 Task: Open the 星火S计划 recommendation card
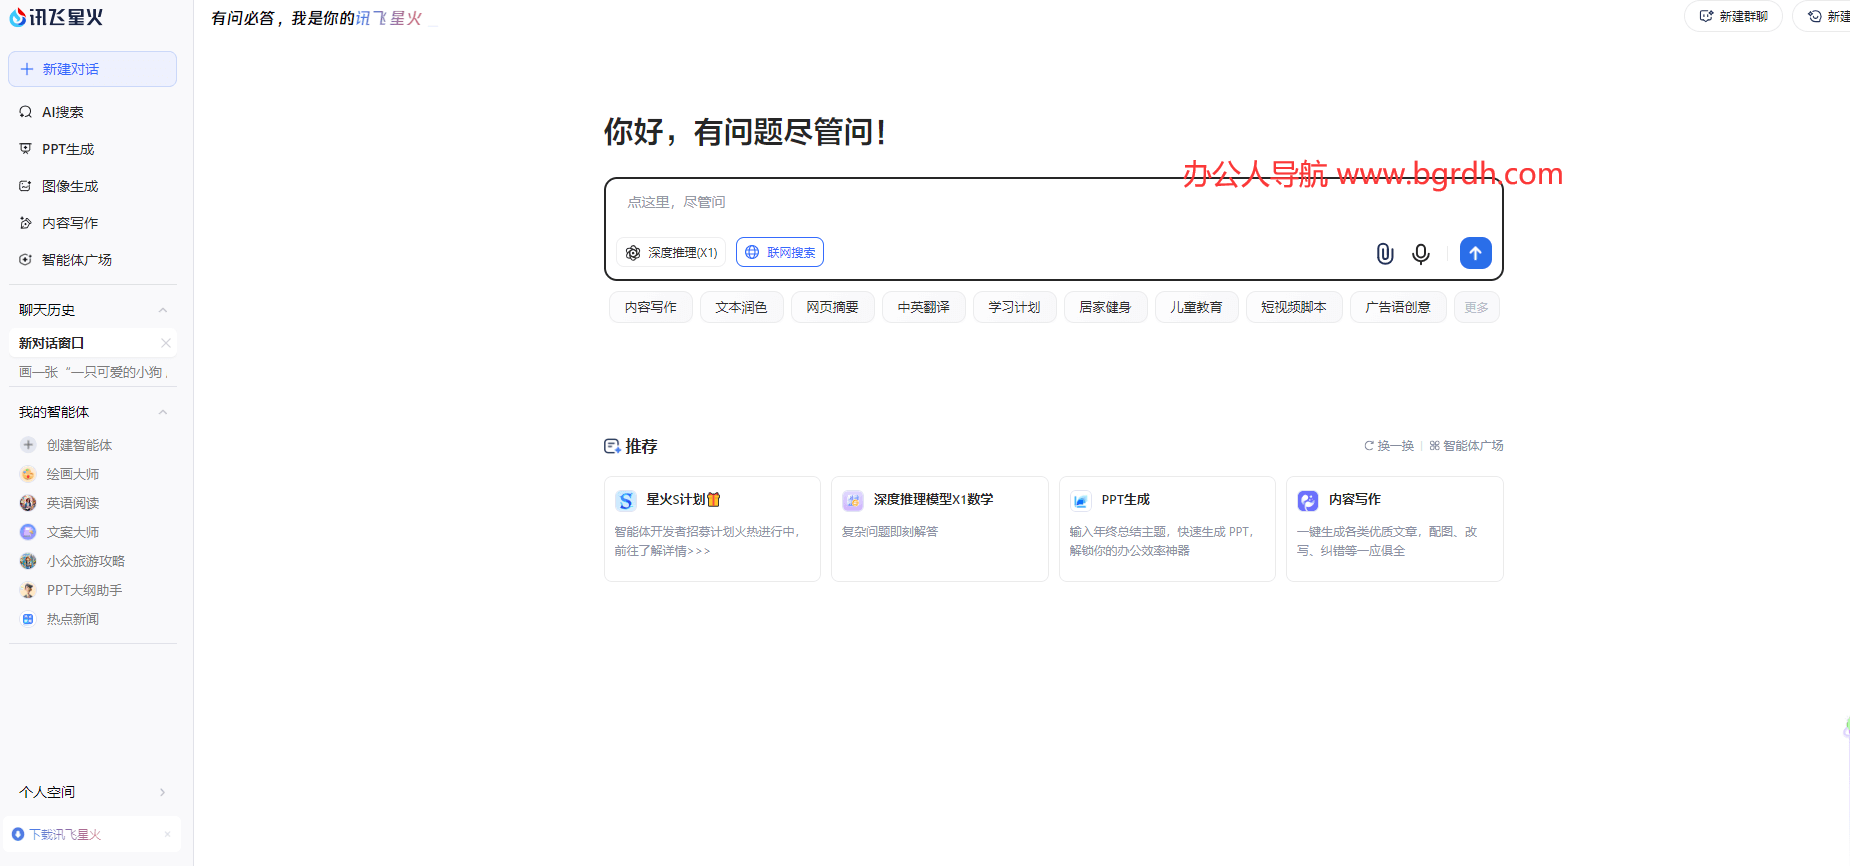712,529
